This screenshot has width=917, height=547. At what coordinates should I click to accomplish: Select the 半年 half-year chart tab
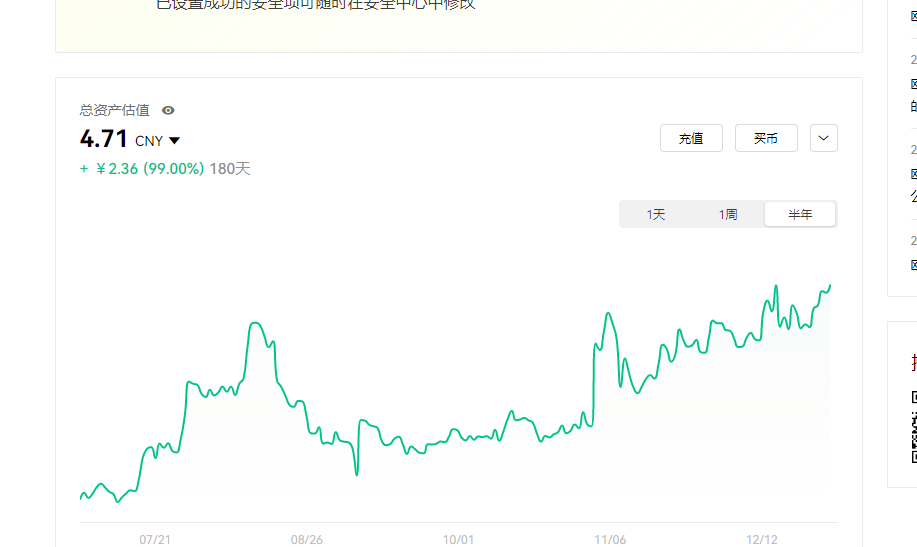pyautogui.click(x=800, y=214)
